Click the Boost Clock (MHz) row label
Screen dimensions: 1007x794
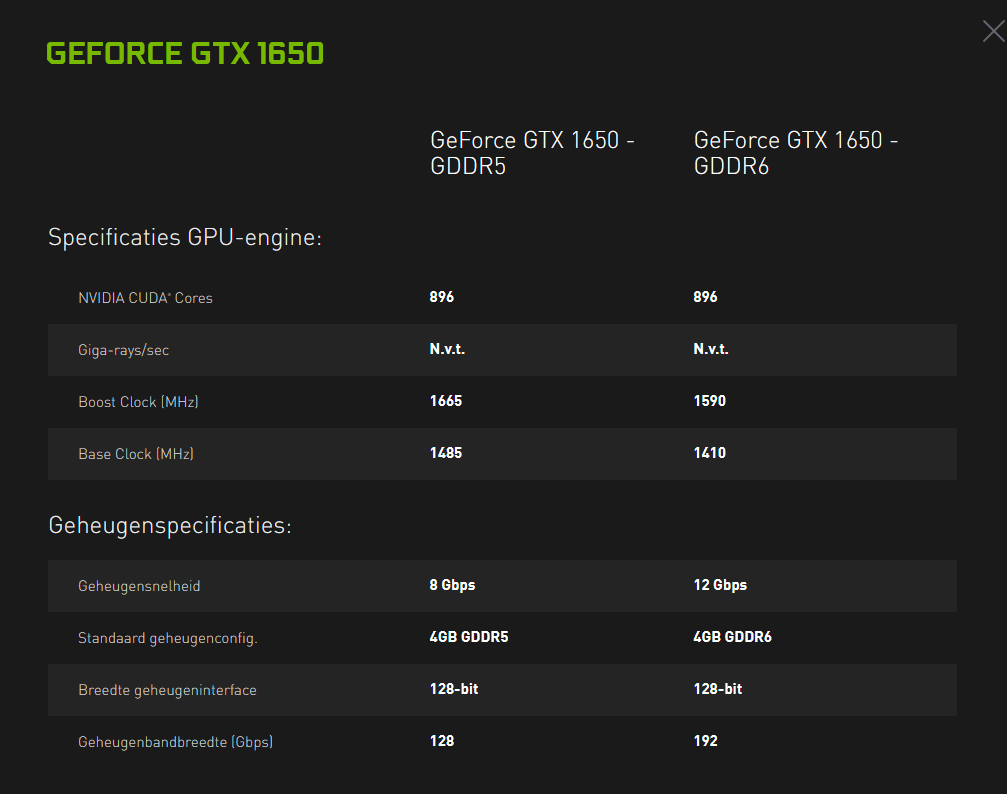click(x=138, y=402)
